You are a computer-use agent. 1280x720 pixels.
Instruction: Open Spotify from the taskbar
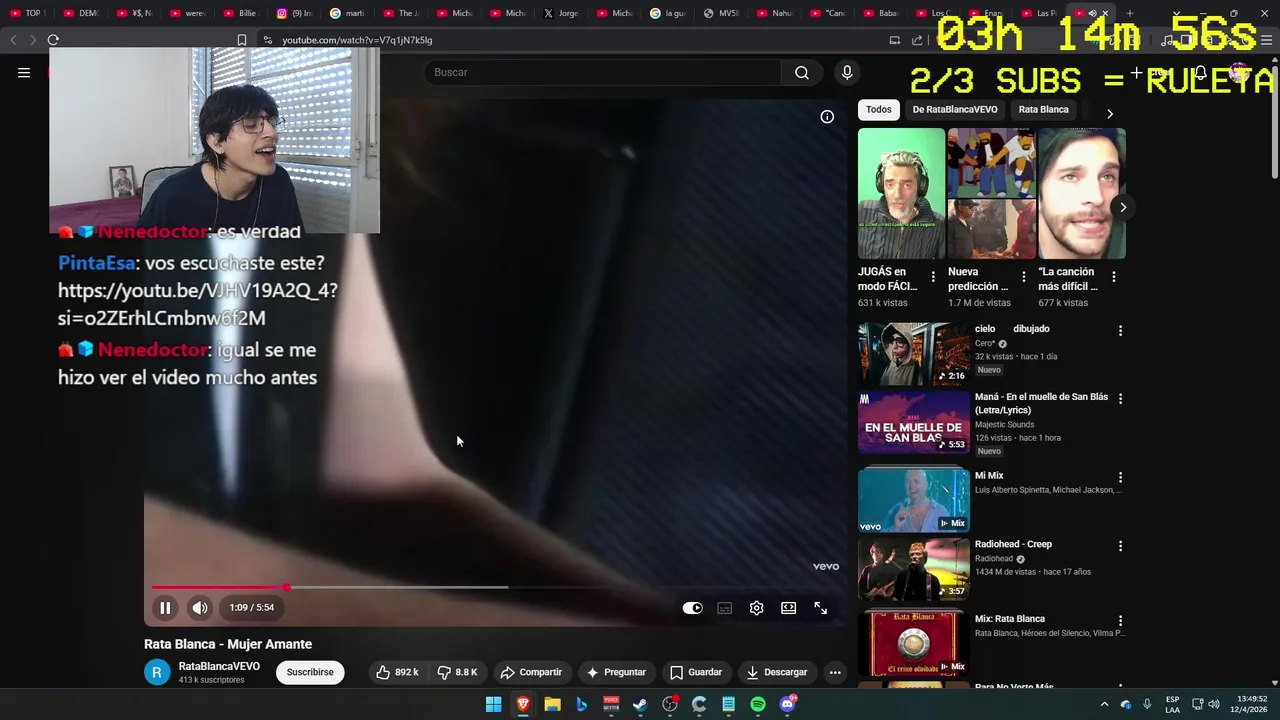coord(758,704)
